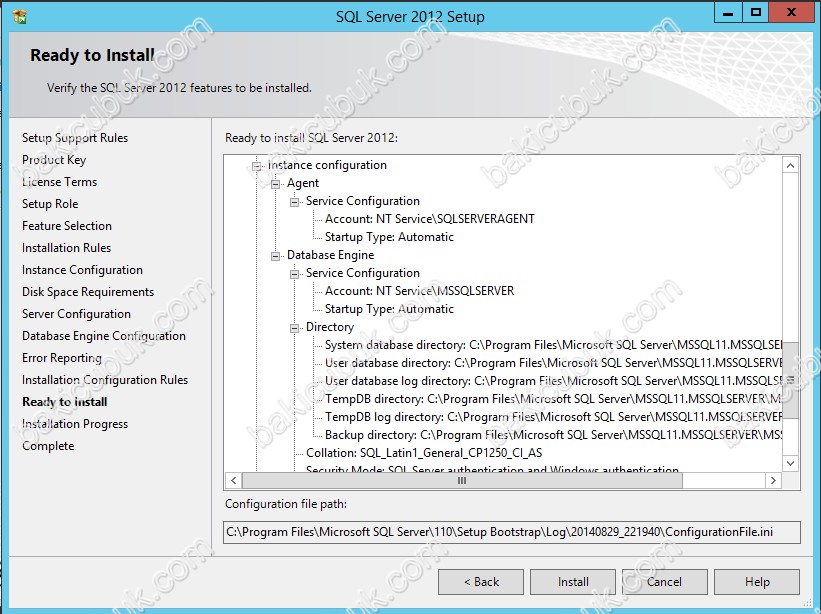Viewport: 821px width, 614px height.
Task: Select the Collation SQL_Latin1_General row
Action: (424, 453)
